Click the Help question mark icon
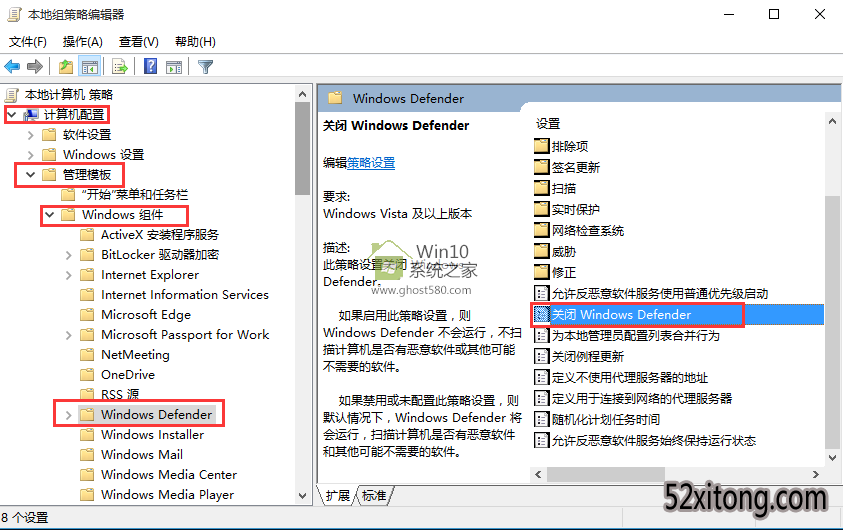The width and height of the screenshot is (843, 530). tap(151, 66)
